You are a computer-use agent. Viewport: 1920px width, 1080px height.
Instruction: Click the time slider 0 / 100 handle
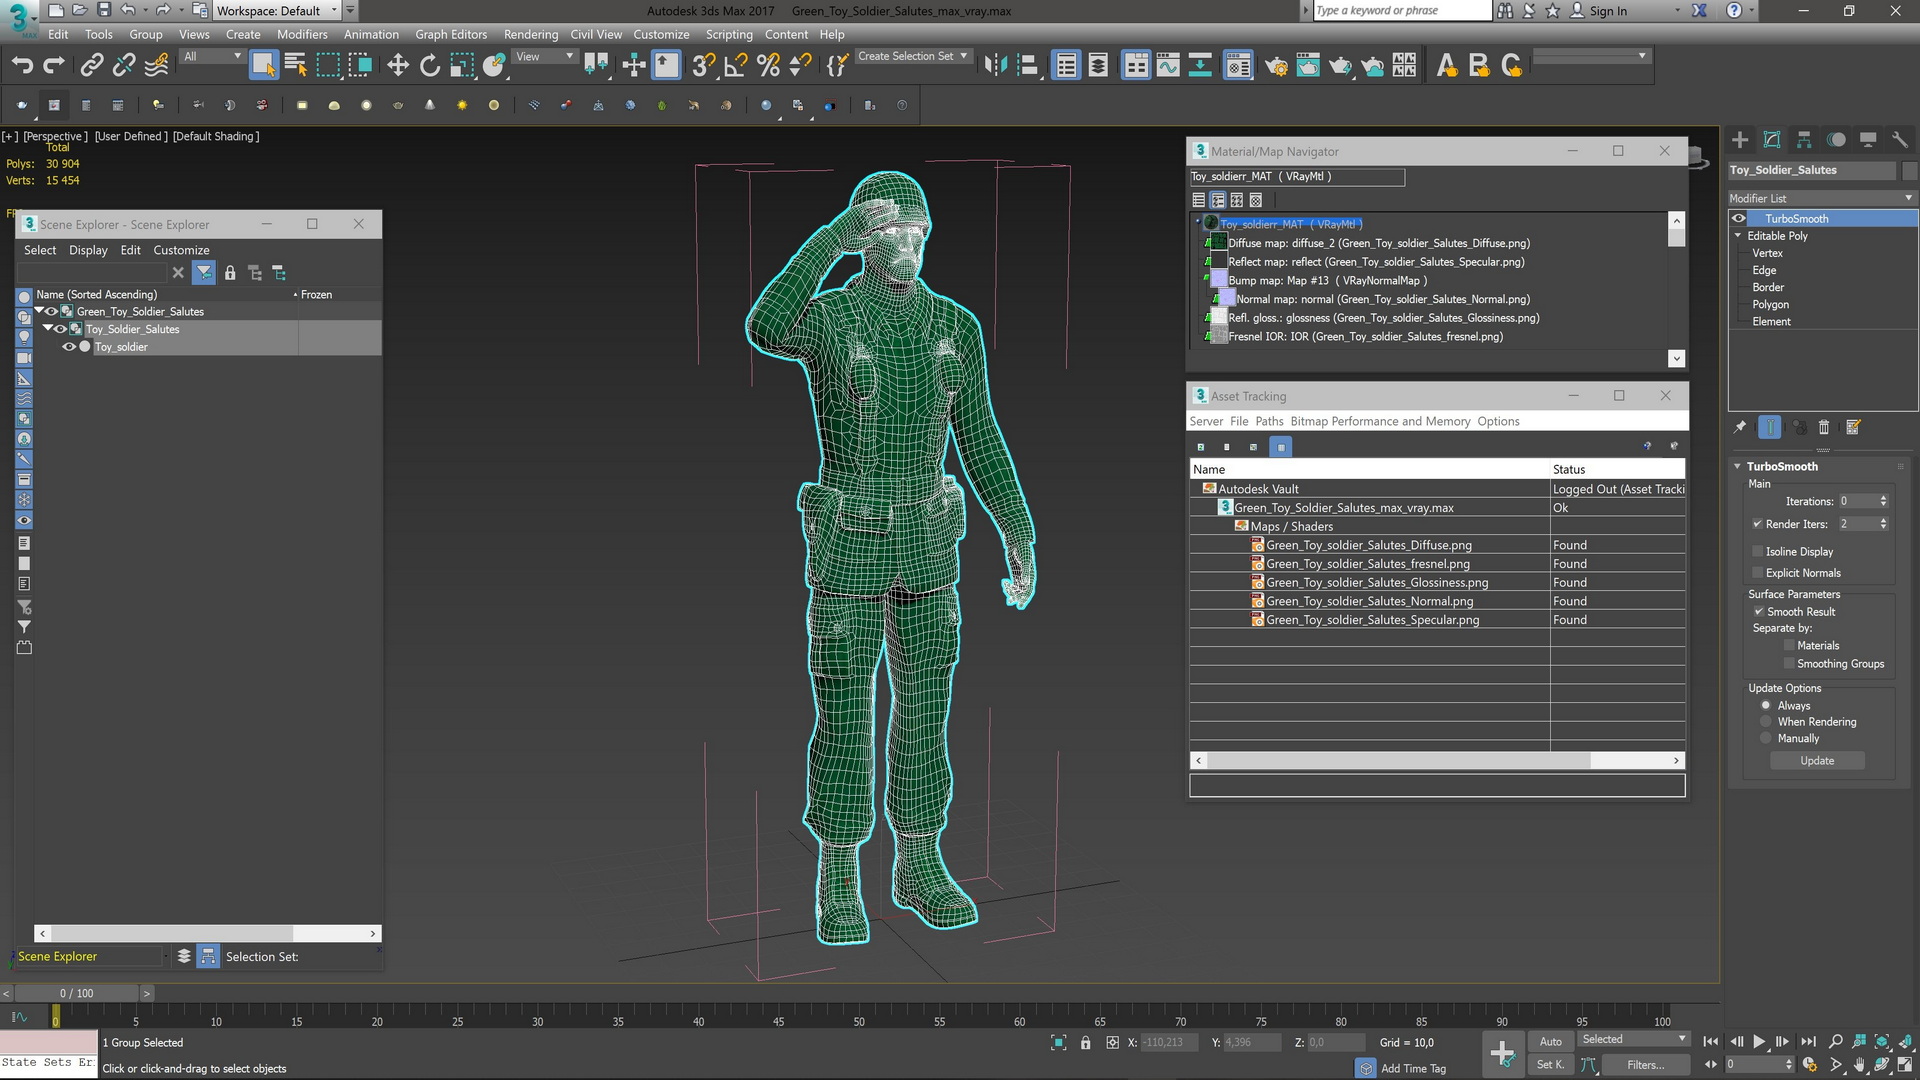click(x=76, y=993)
